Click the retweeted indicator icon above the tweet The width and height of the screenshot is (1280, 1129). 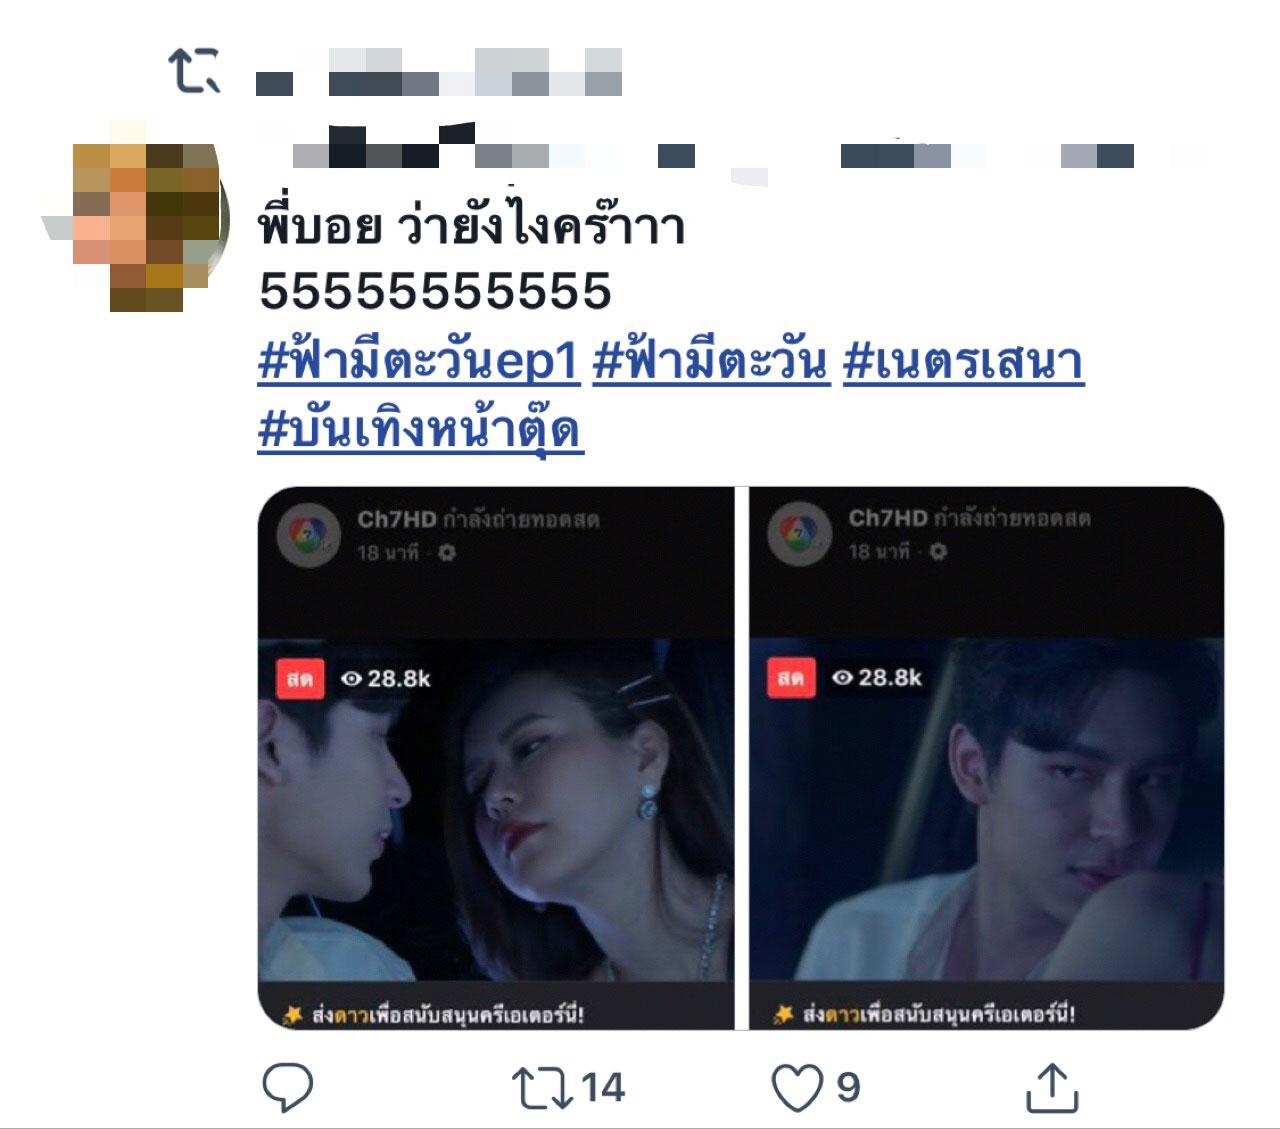click(193, 71)
